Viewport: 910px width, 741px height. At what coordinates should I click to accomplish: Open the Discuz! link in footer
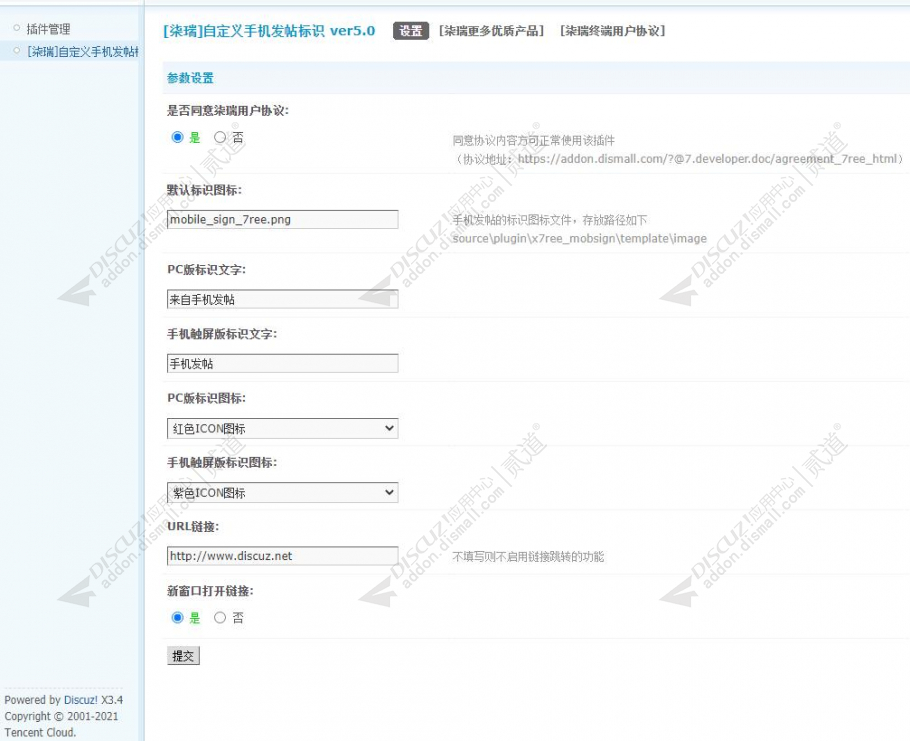(81, 700)
